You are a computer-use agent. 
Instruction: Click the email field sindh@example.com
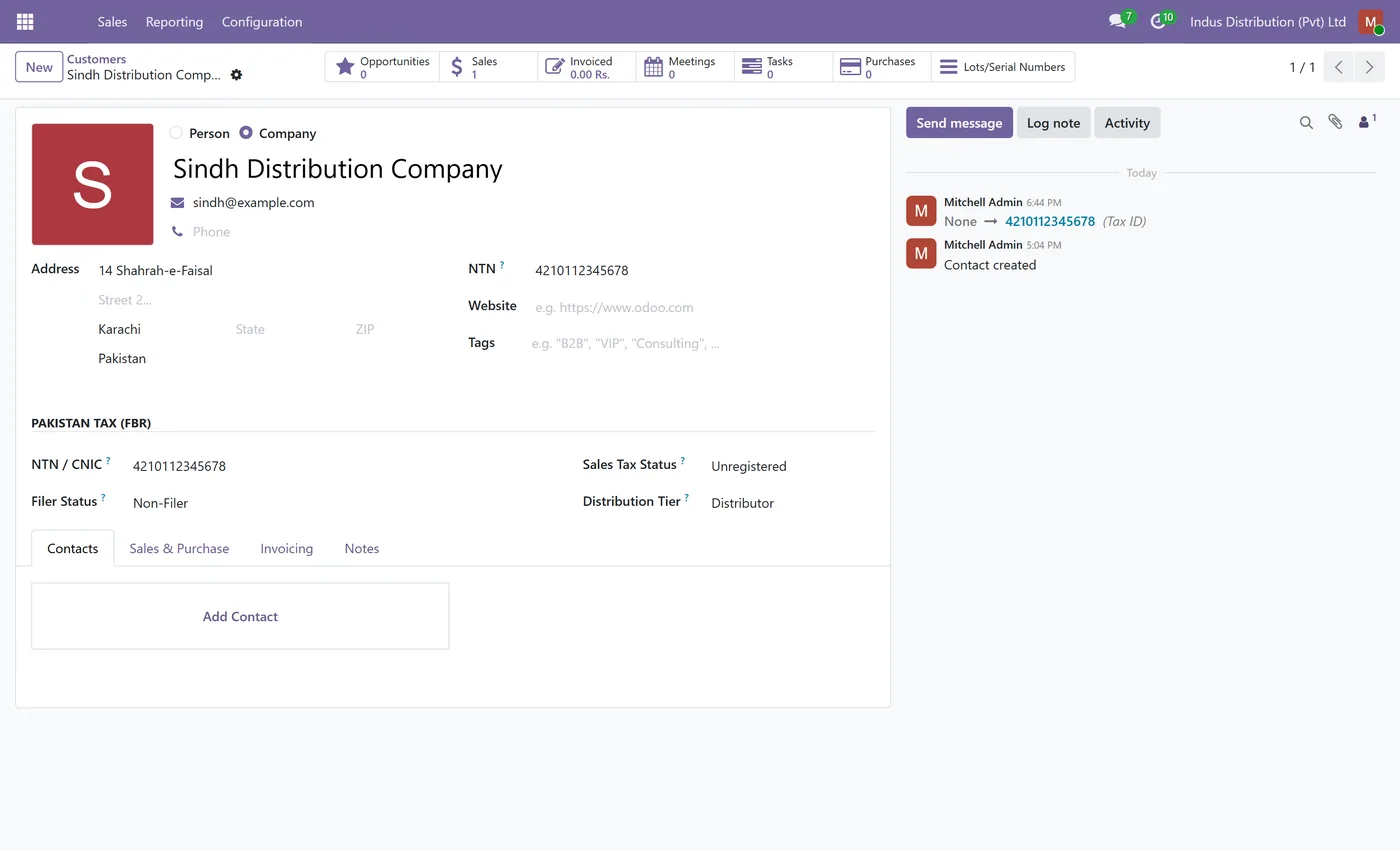point(253,202)
